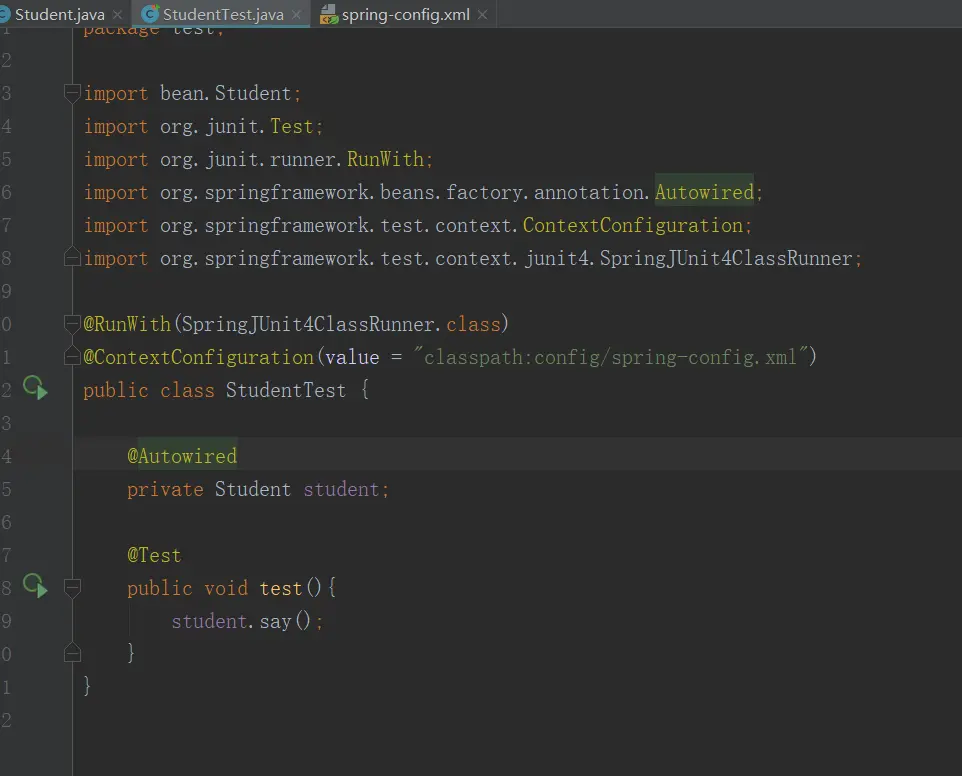This screenshot has width=962, height=776.
Task: Click the student.say() call
Action: pyautogui.click(x=247, y=621)
